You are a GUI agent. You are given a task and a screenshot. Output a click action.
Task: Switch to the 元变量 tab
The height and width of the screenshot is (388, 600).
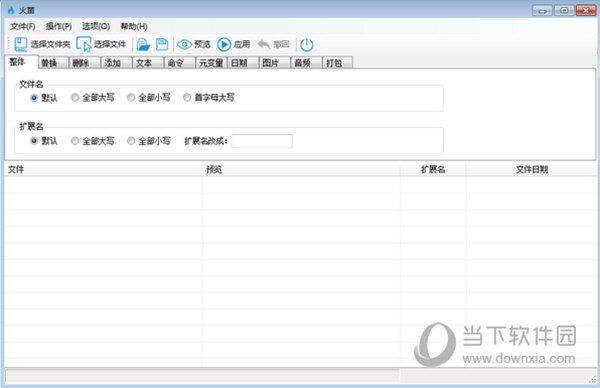pos(212,63)
